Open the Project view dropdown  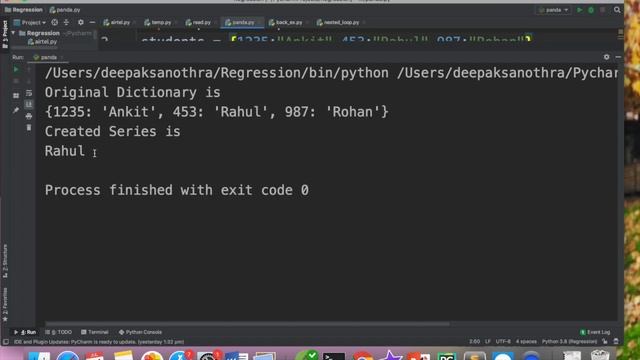click(x=30, y=22)
